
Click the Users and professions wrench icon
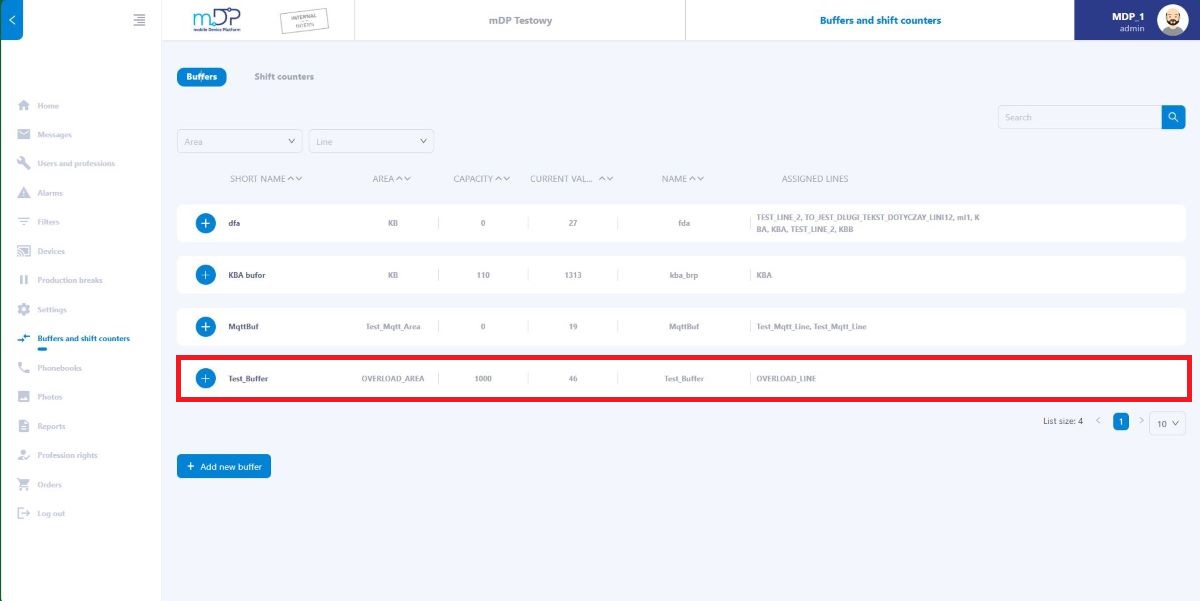click(24, 164)
